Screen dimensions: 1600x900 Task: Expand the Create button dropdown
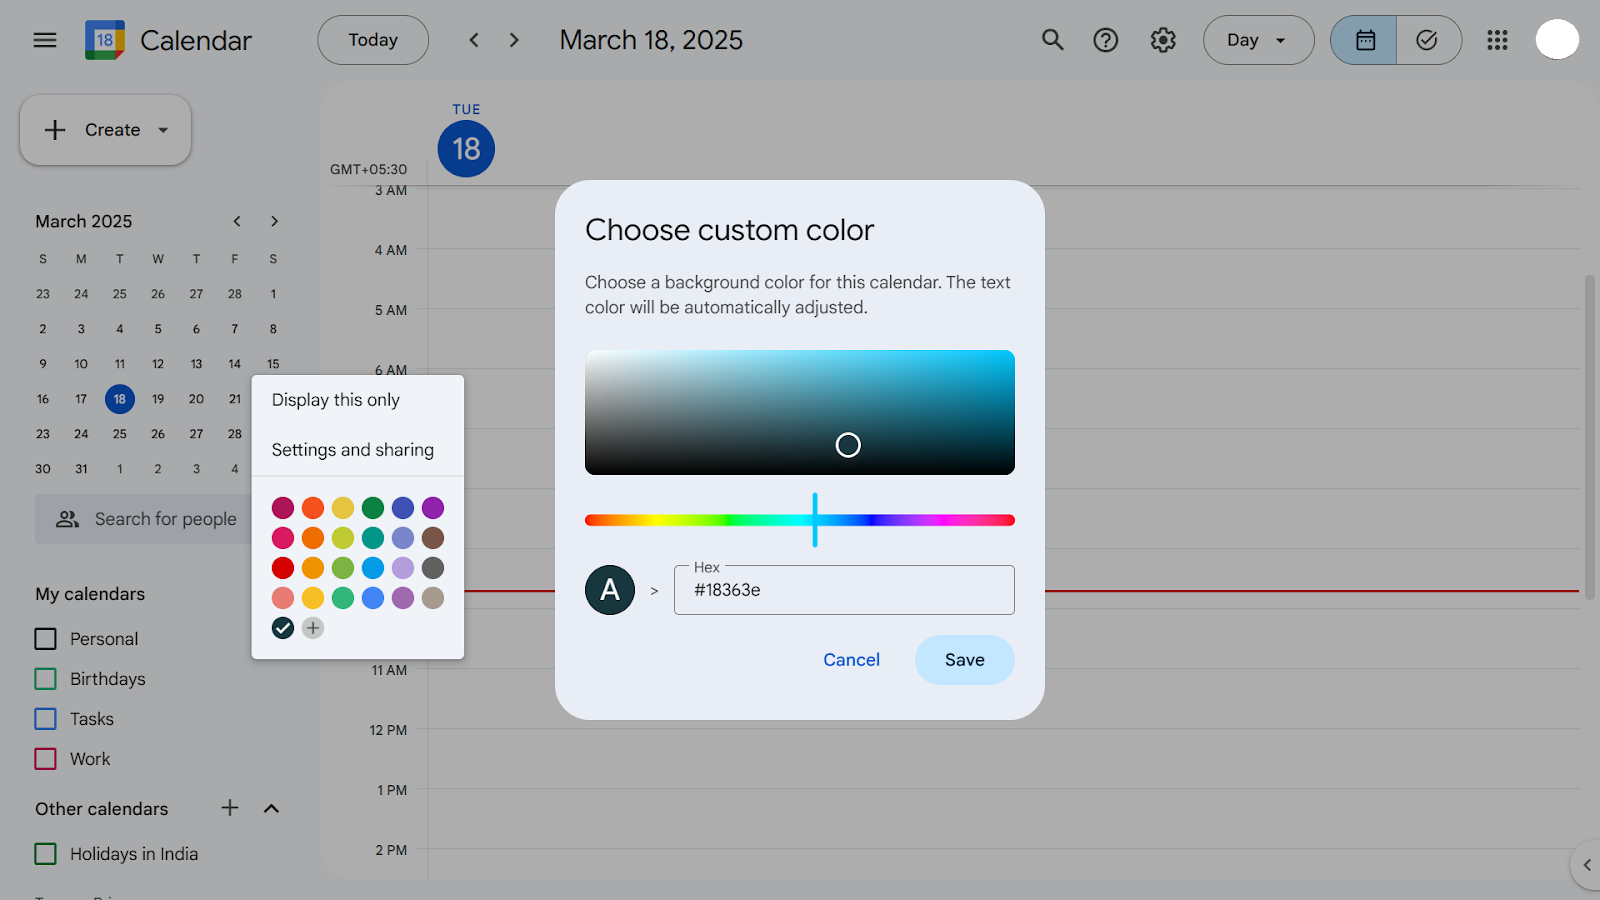[163, 130]
